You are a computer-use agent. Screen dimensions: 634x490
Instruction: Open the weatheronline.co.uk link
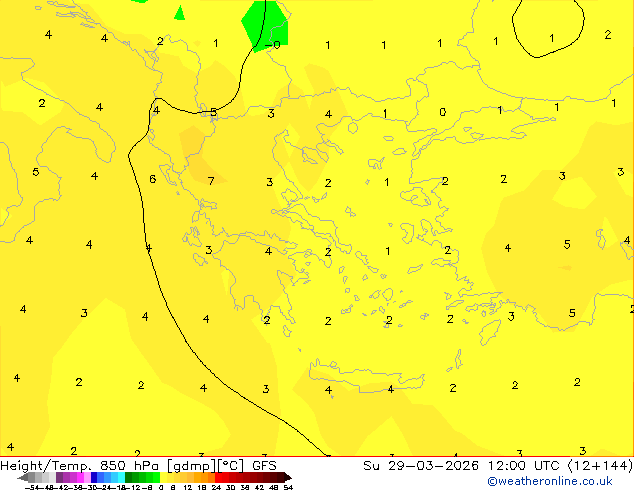[x=550, y=481]
